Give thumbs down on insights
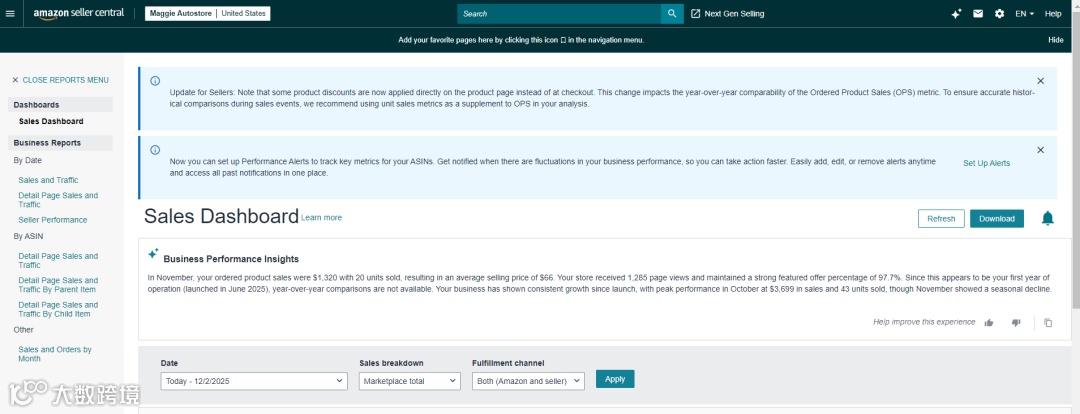This screenshot has width=1080, height=414. [x=1016, y=322]
